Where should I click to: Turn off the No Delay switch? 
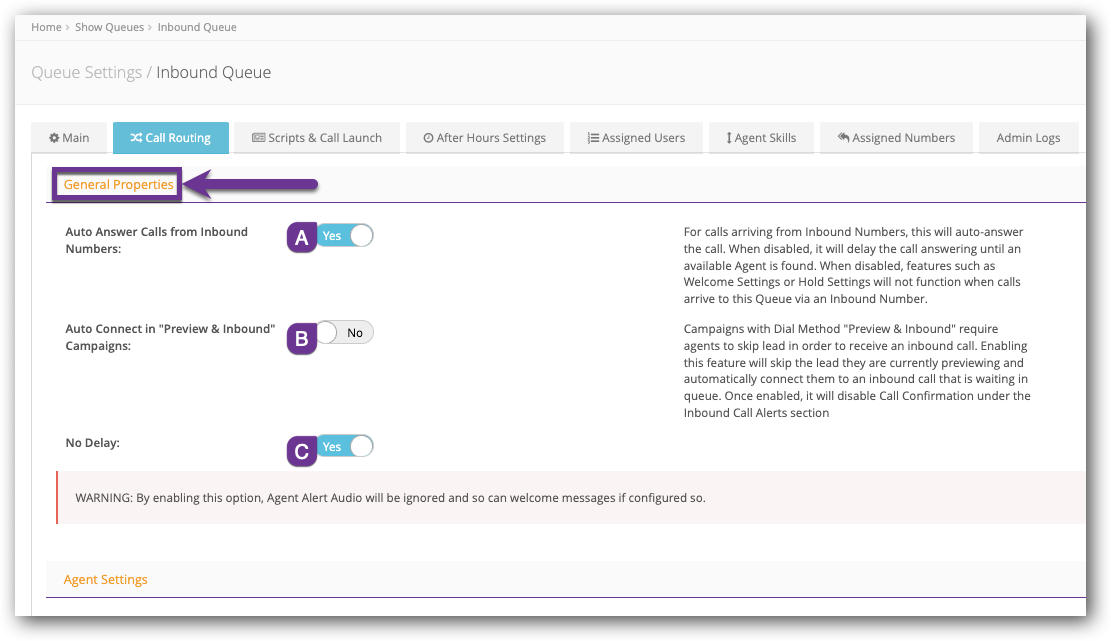pyautogui.click(x=346, y=447)
